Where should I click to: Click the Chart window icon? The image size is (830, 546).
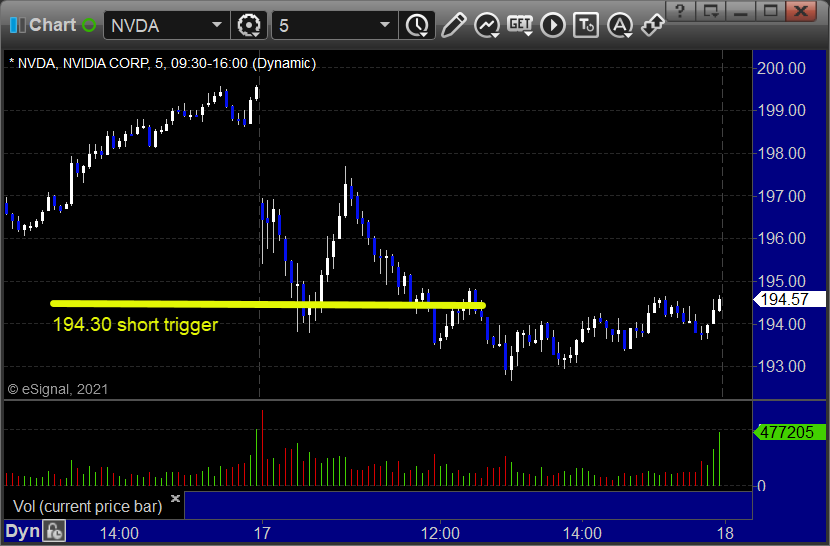coord(17,25)
